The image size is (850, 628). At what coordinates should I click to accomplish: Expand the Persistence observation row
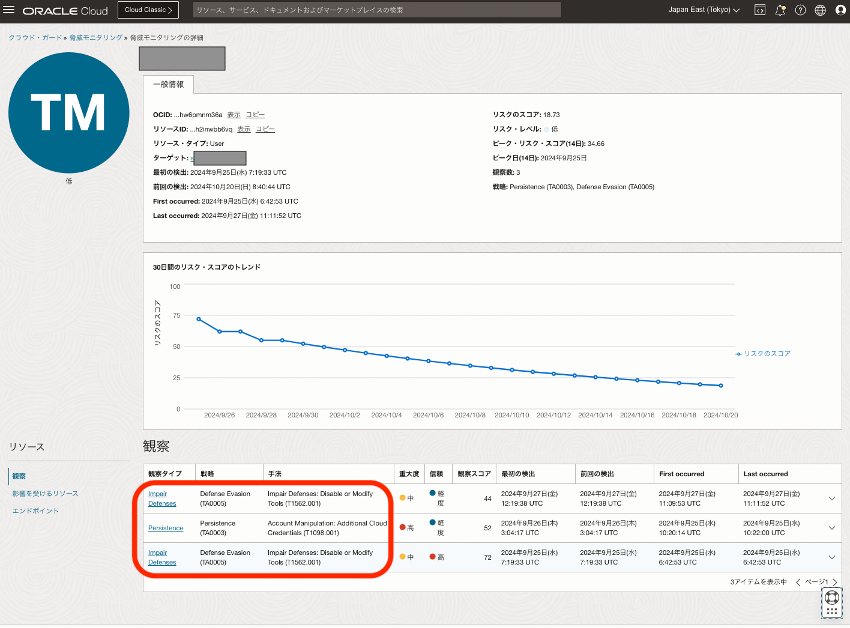[x=832, y=528]
